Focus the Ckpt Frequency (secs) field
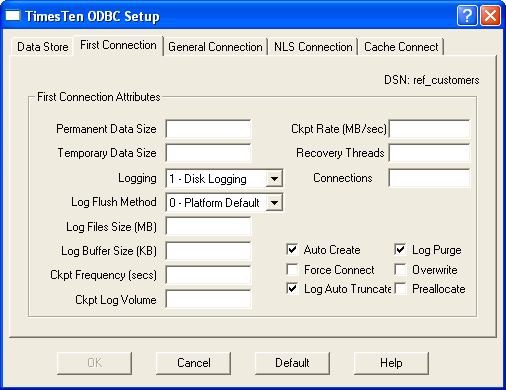 208,275
